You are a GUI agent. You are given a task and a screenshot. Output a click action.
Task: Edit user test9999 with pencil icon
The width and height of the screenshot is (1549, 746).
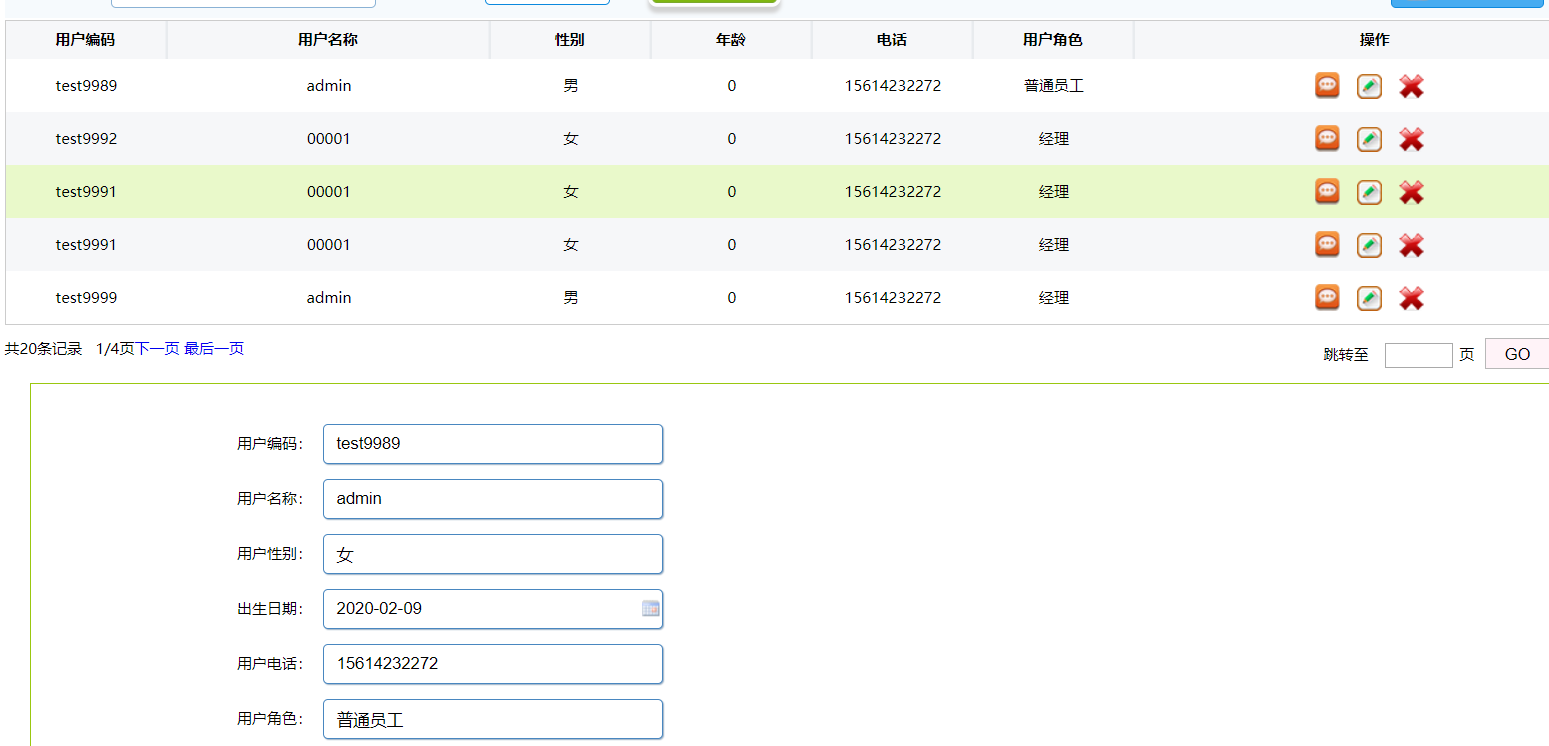click(1369, 299)
